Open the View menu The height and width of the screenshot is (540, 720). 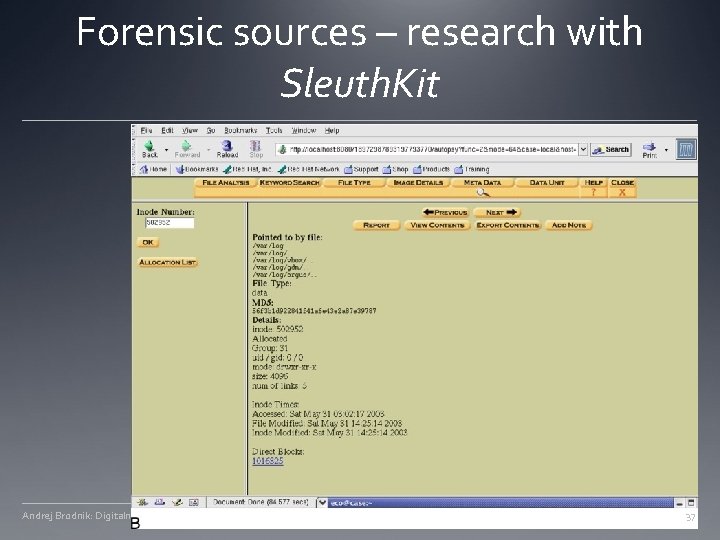pos(190,130)
